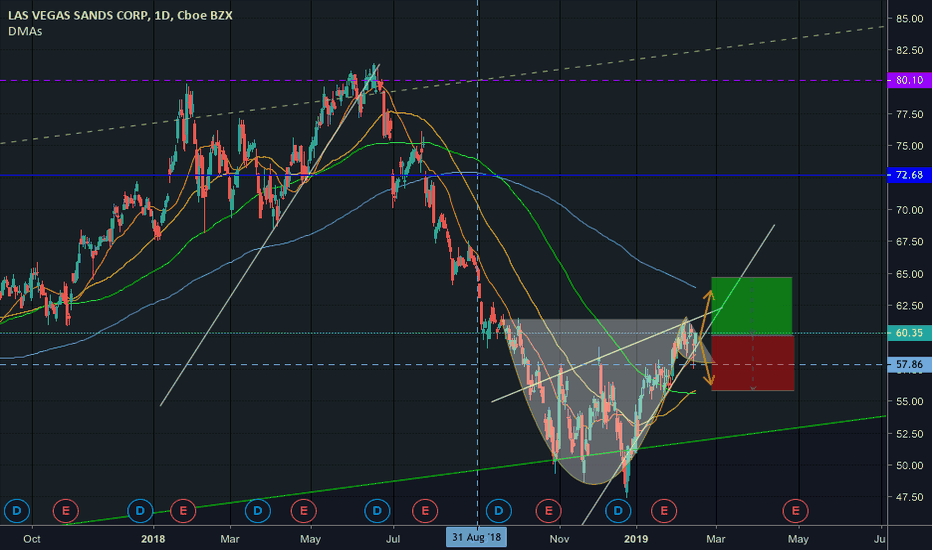Click the LAS VEGAS SANDS CORP symbol title
Viewport: 932px width, 550px height.
[x=119, y=15]
